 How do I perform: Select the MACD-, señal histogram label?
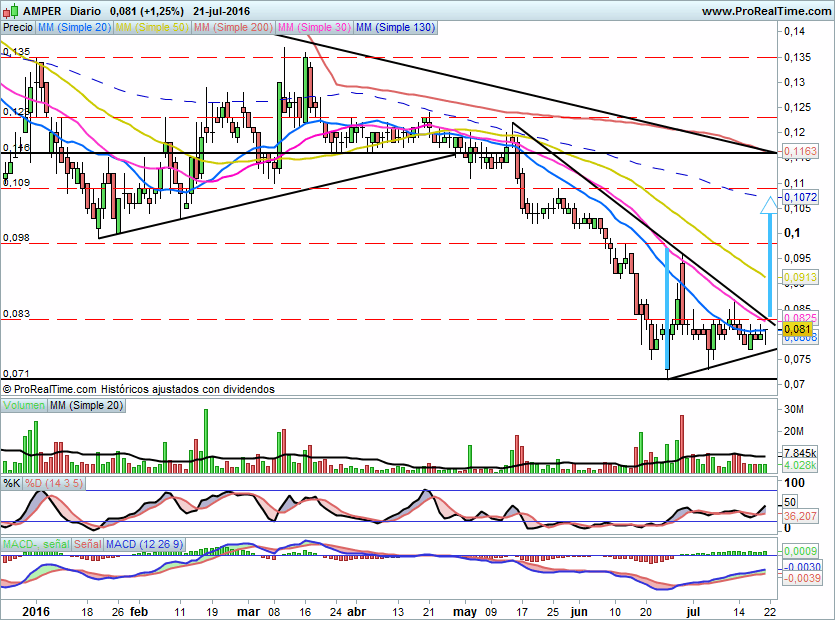[x=36, y=544]
